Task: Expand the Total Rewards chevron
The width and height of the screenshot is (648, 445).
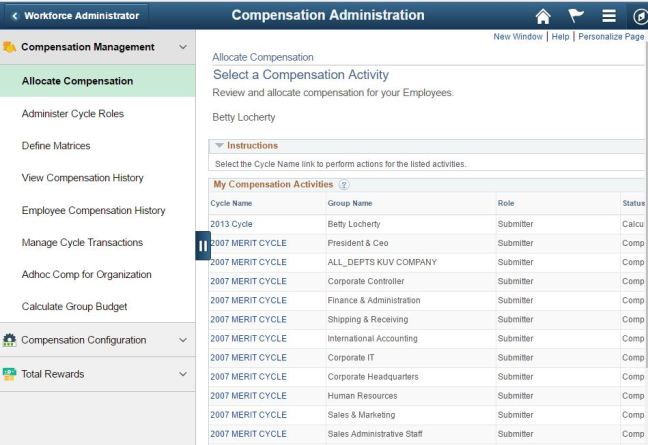Action: tap(182, 374)
